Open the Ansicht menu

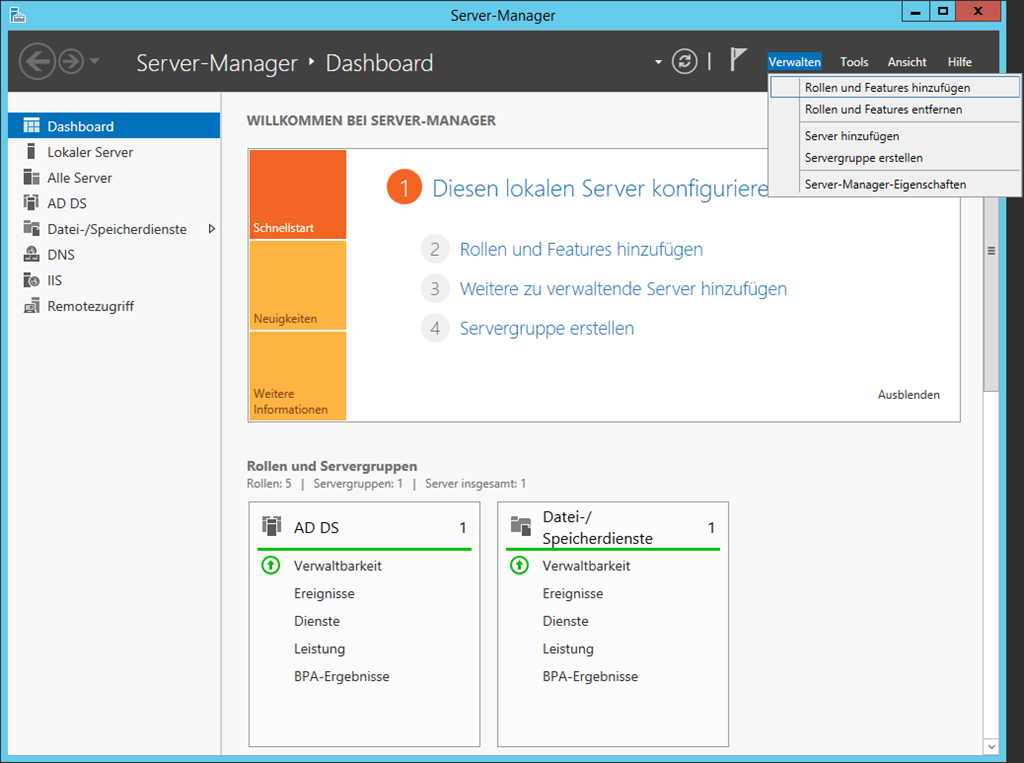click(x=906, y=62)
